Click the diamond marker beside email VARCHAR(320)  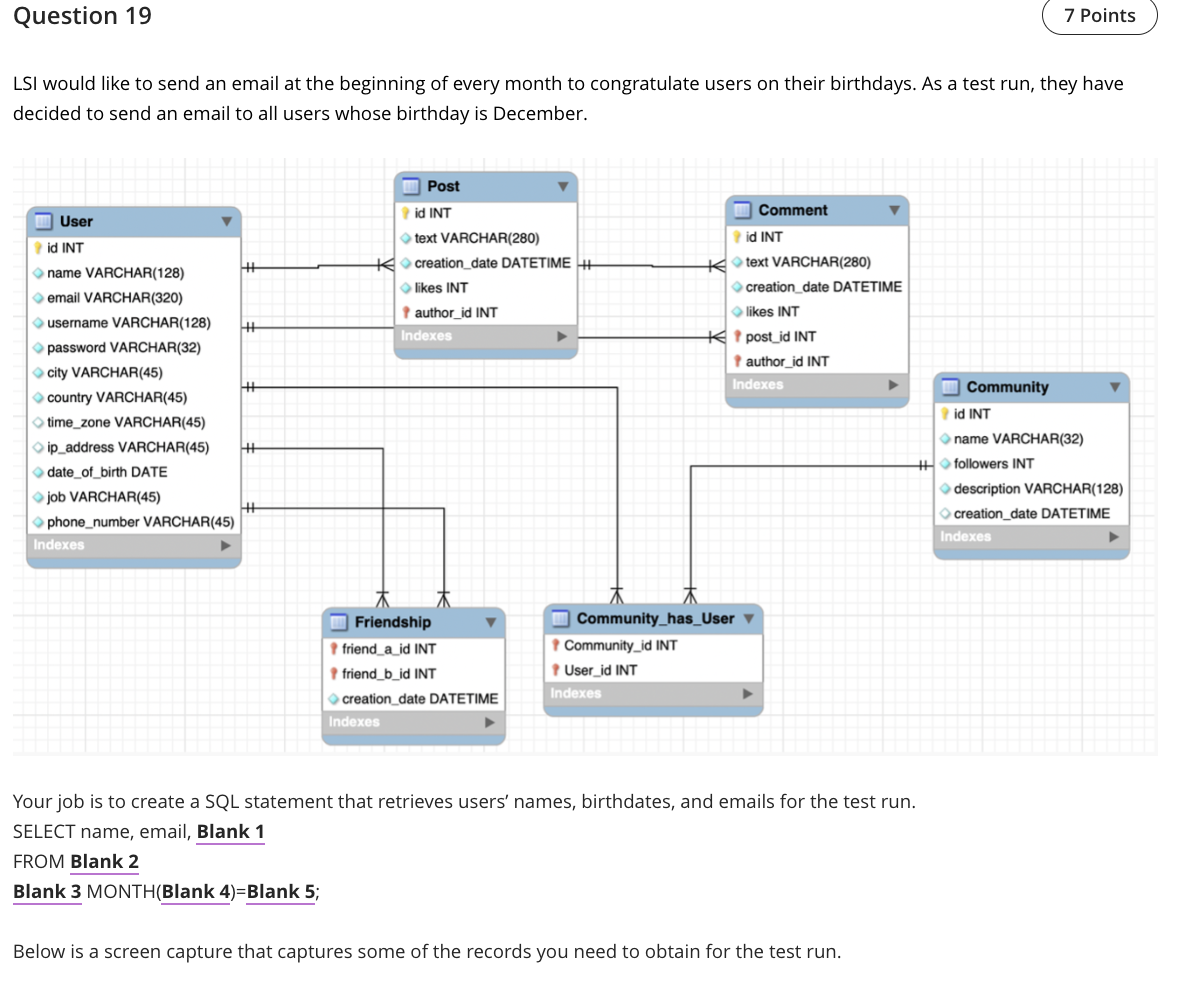tap(39, 297)
